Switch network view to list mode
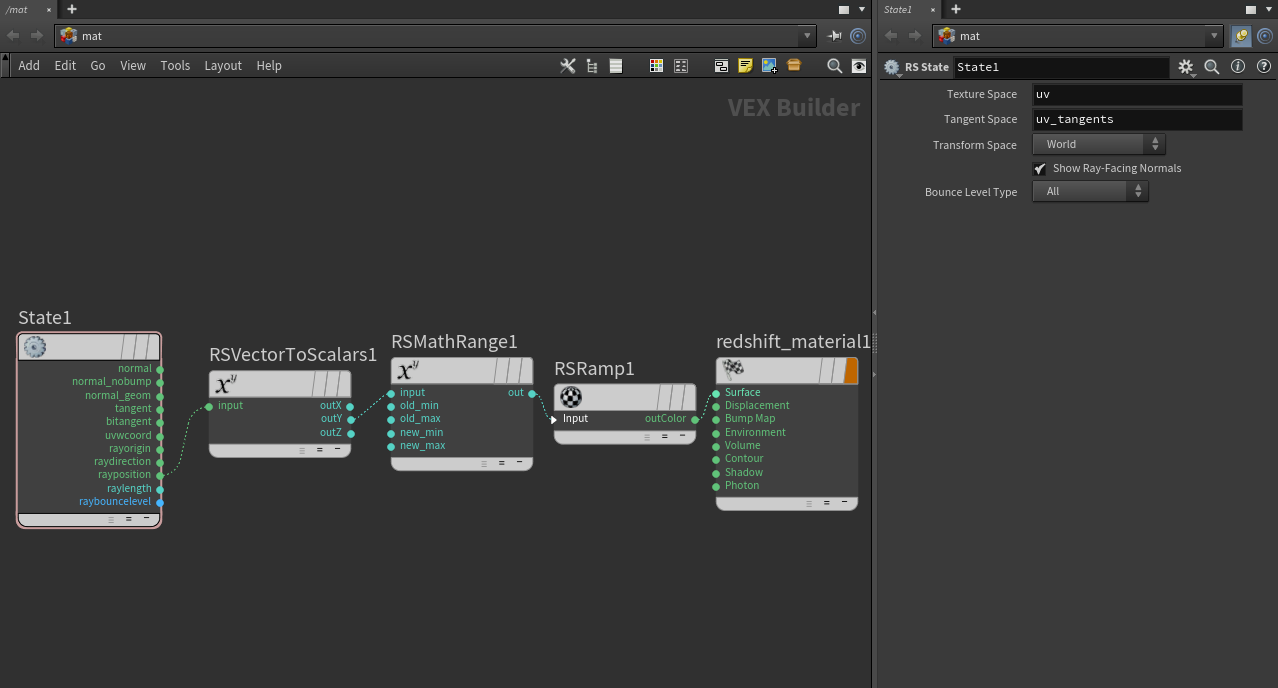The width and height of the screenshot is (1278, 688). point(616,66)
